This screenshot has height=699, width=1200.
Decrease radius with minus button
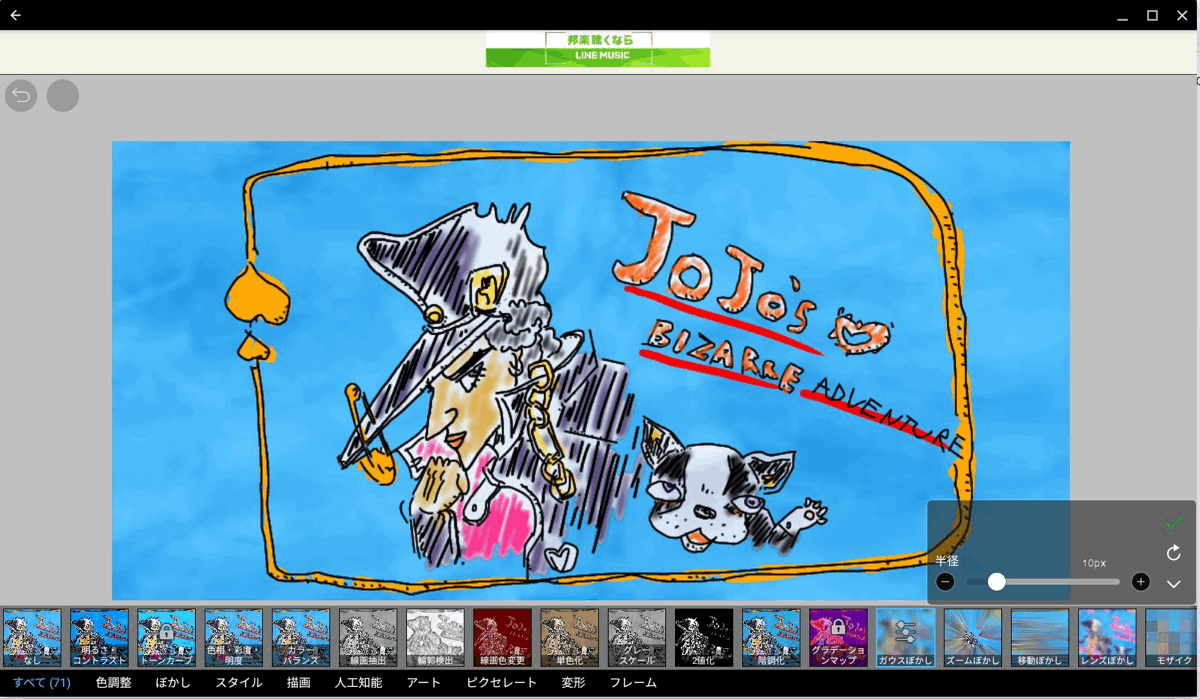point(945,582)
